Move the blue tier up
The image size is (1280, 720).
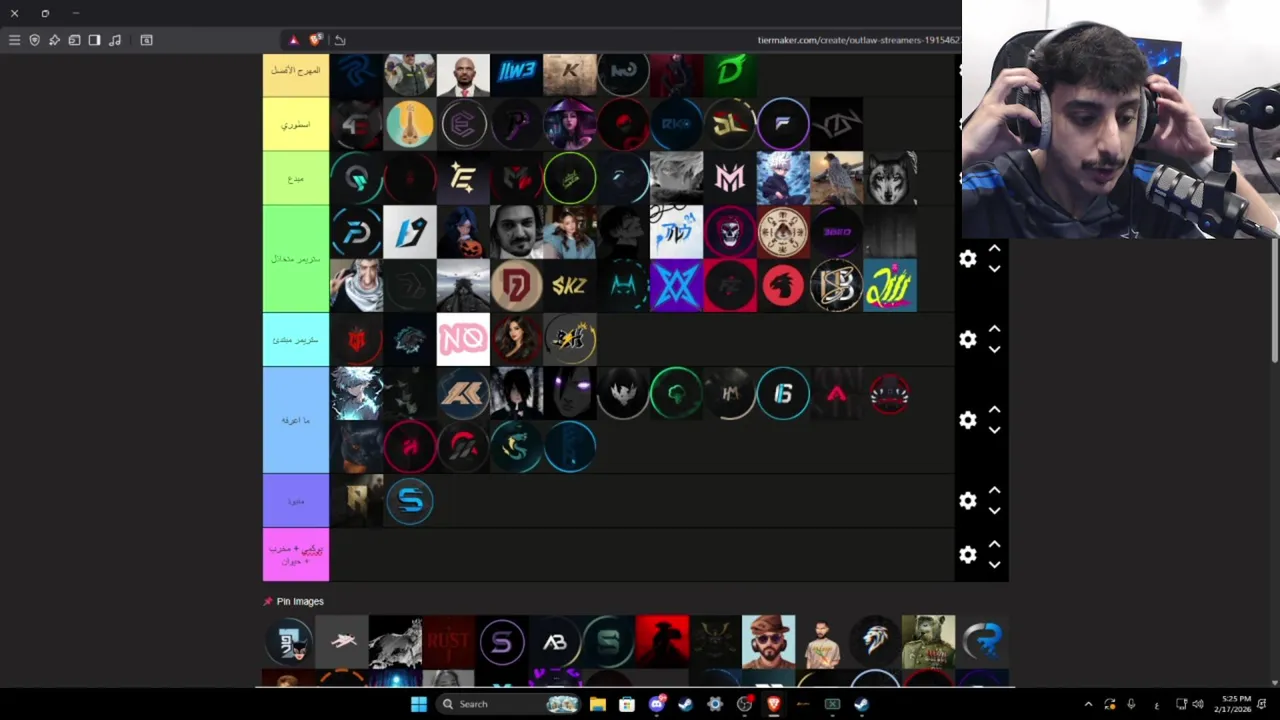pos(994,410)
